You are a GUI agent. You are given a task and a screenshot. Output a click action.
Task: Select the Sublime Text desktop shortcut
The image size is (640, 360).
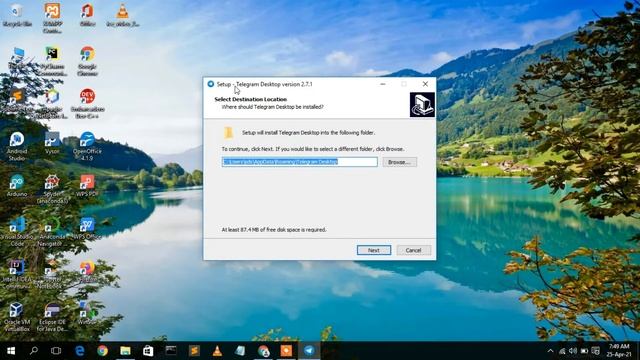[x=17, y=101]
